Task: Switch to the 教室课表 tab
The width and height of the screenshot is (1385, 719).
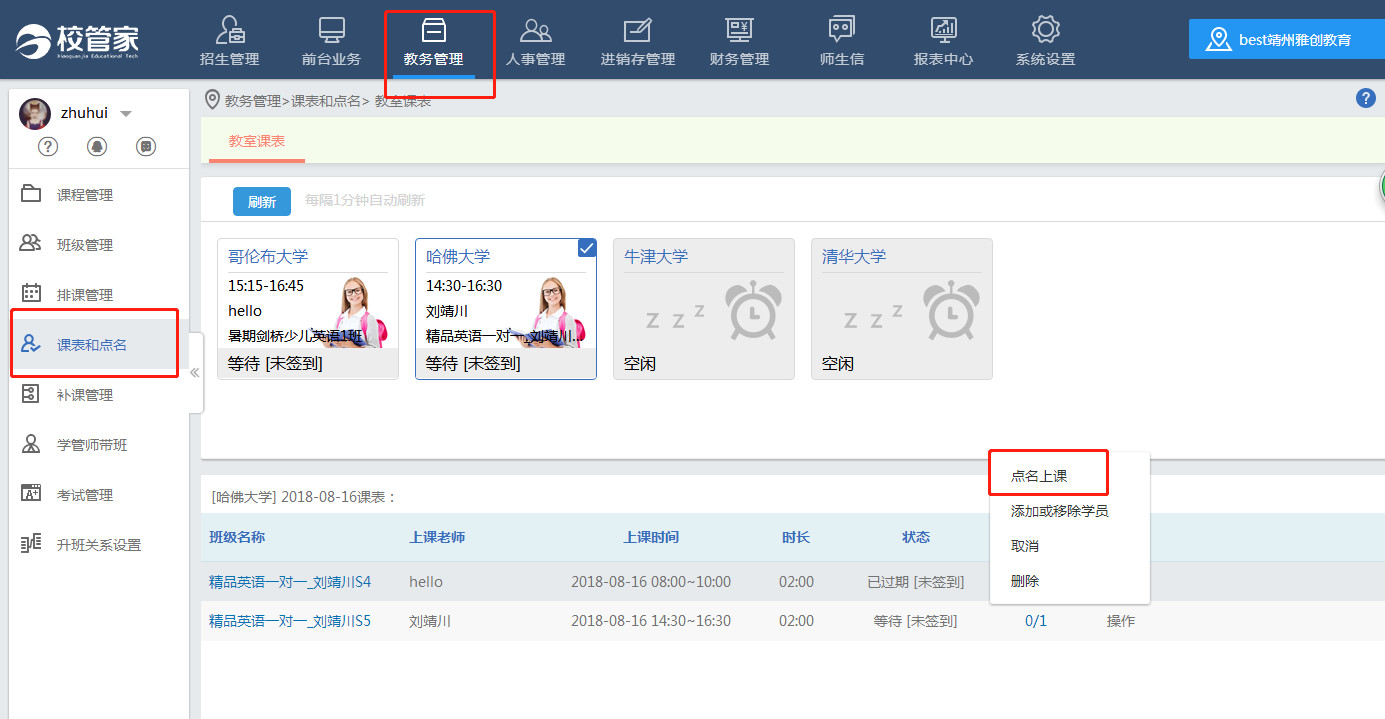Action: 257,141
